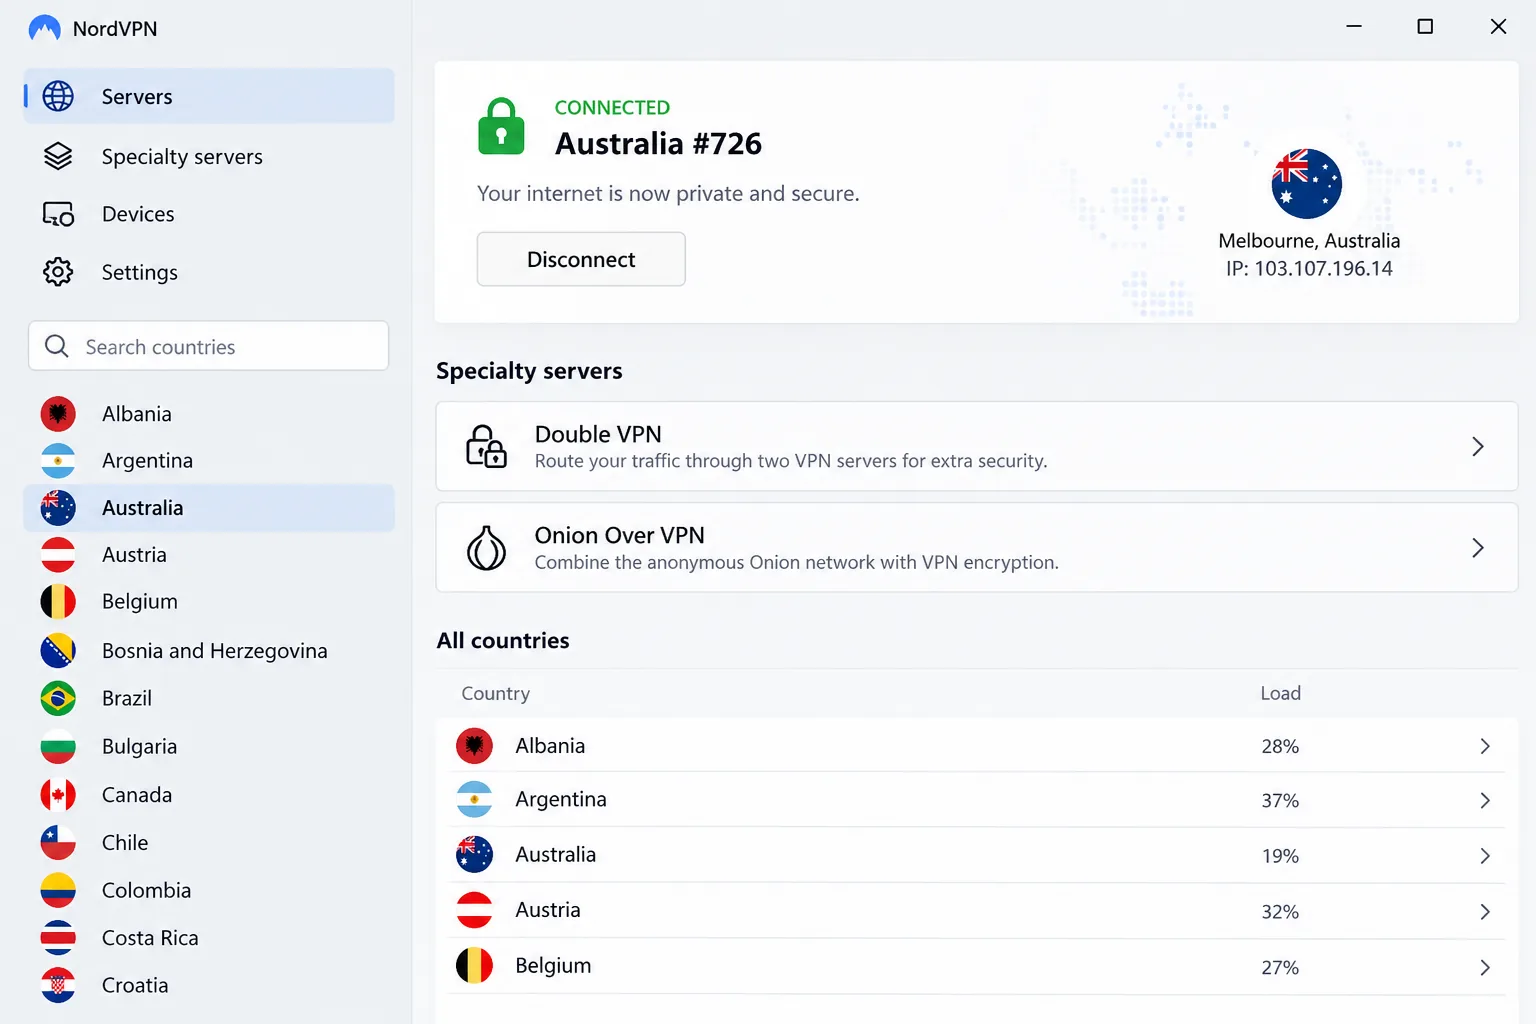Click Argentina flag in All countries table
Screen dimensions: 1536x1024
click(x=474, y=799)
